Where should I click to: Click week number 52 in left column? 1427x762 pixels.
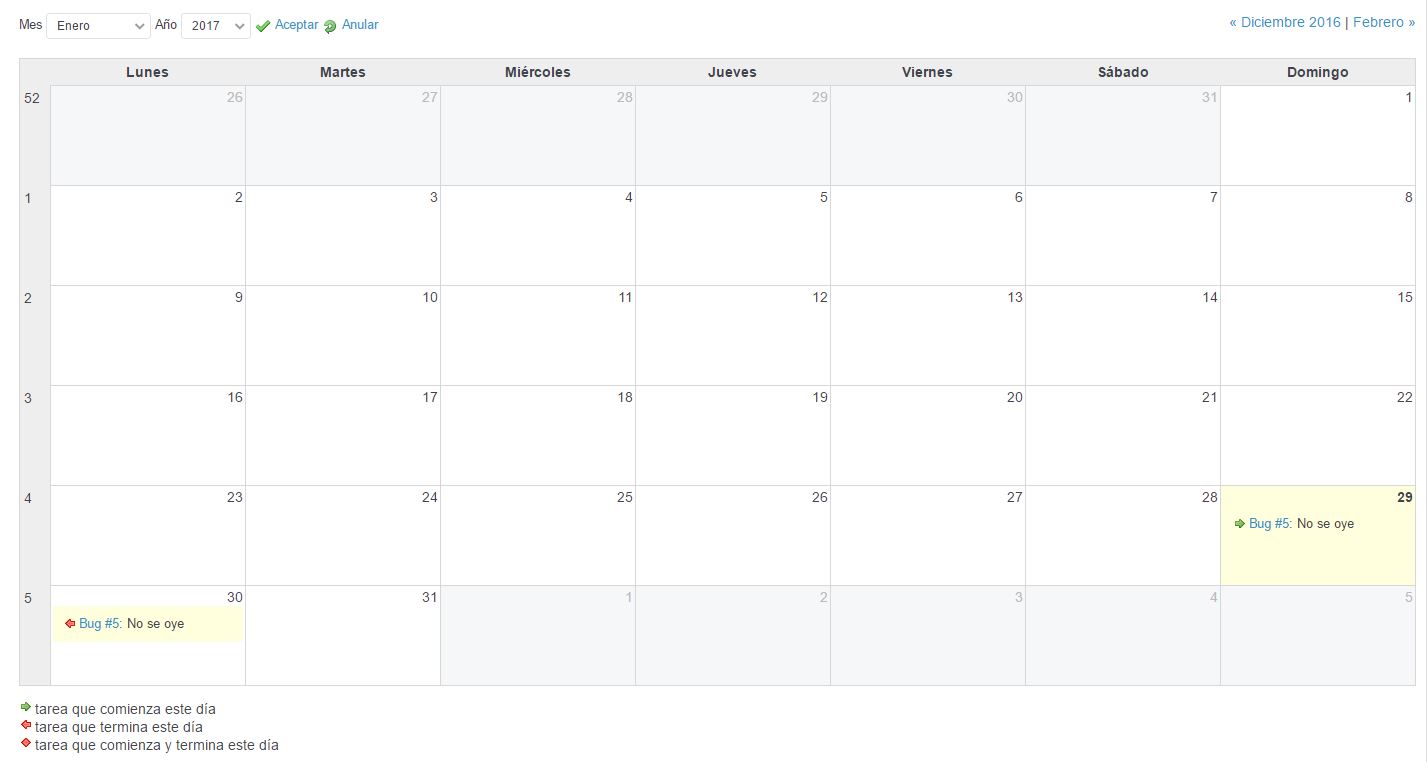(32, 98)
